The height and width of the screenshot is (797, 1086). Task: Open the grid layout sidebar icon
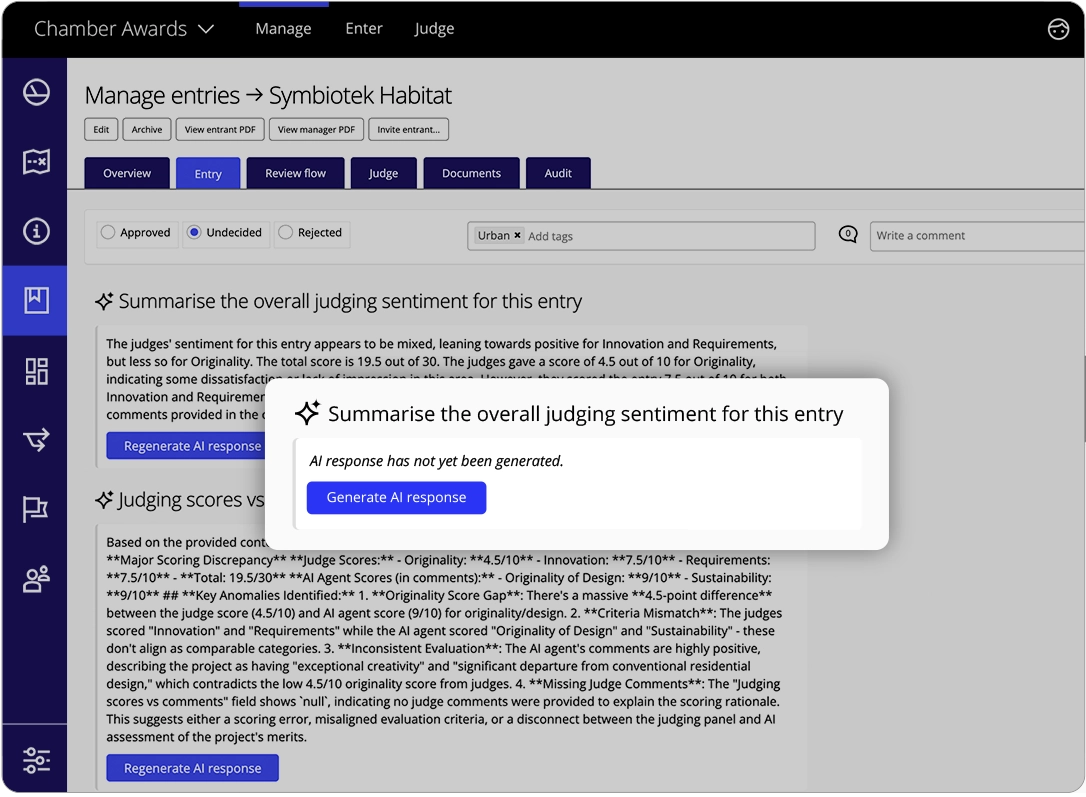pos(36,371)
